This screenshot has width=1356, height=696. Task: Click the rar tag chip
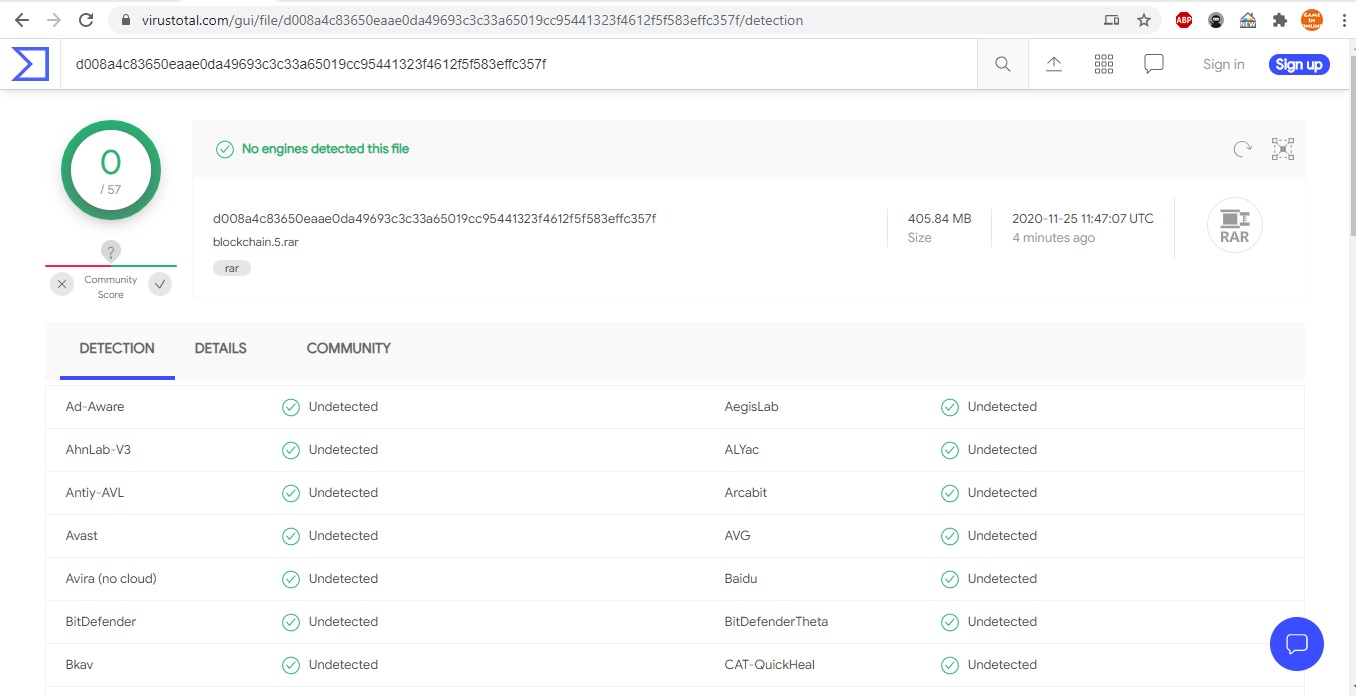point(232,268)
